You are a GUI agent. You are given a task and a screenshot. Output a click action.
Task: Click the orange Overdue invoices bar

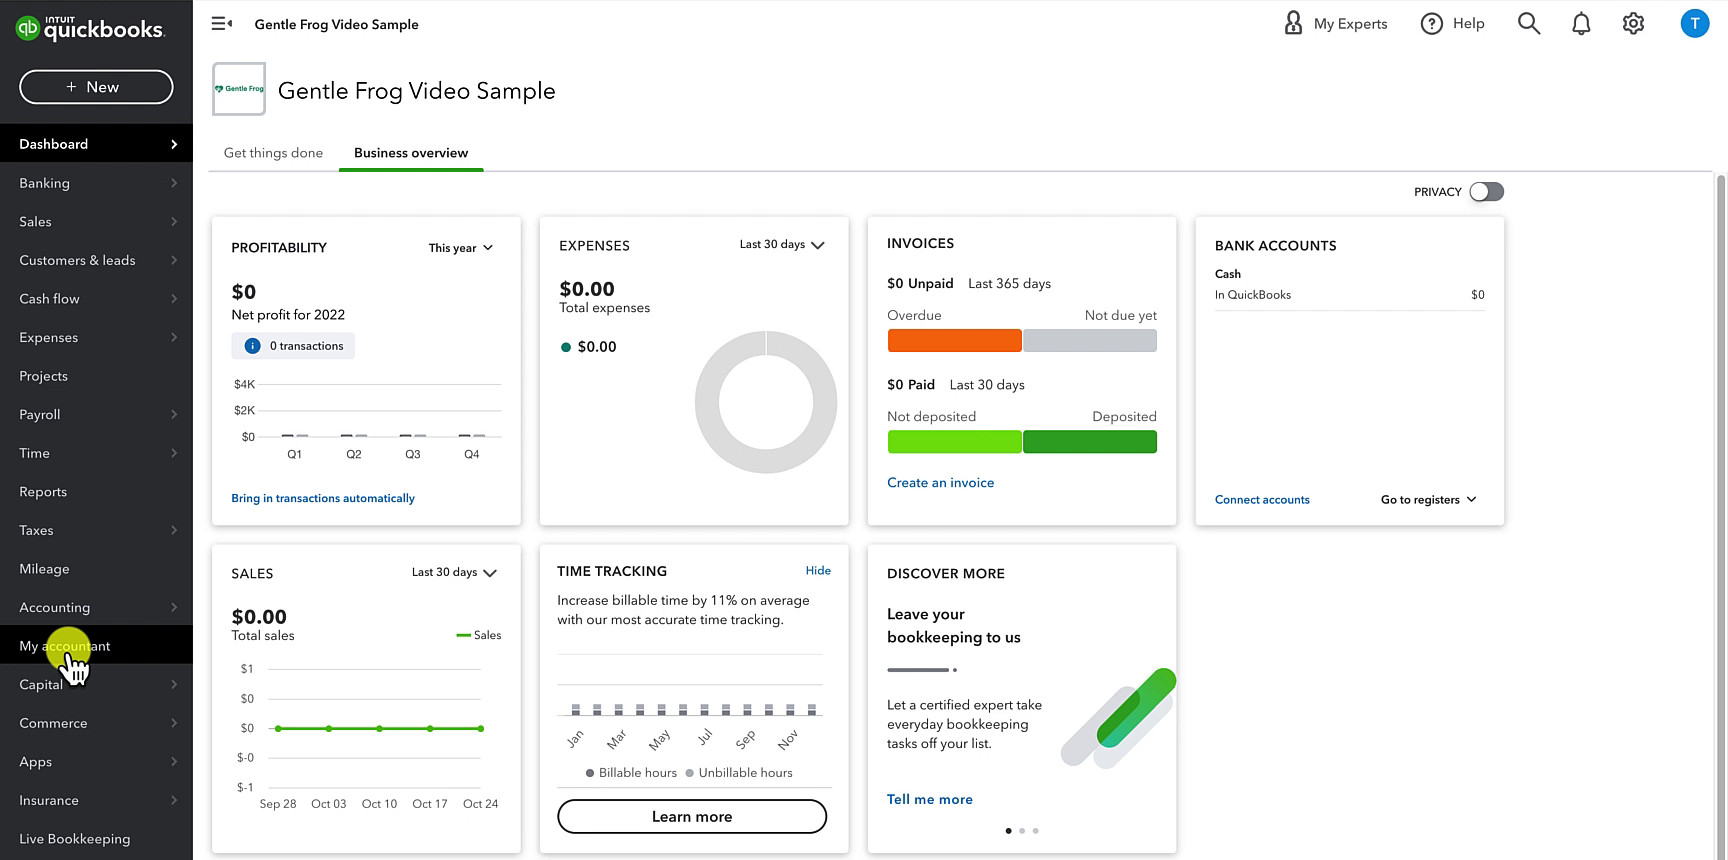(954, 341)
